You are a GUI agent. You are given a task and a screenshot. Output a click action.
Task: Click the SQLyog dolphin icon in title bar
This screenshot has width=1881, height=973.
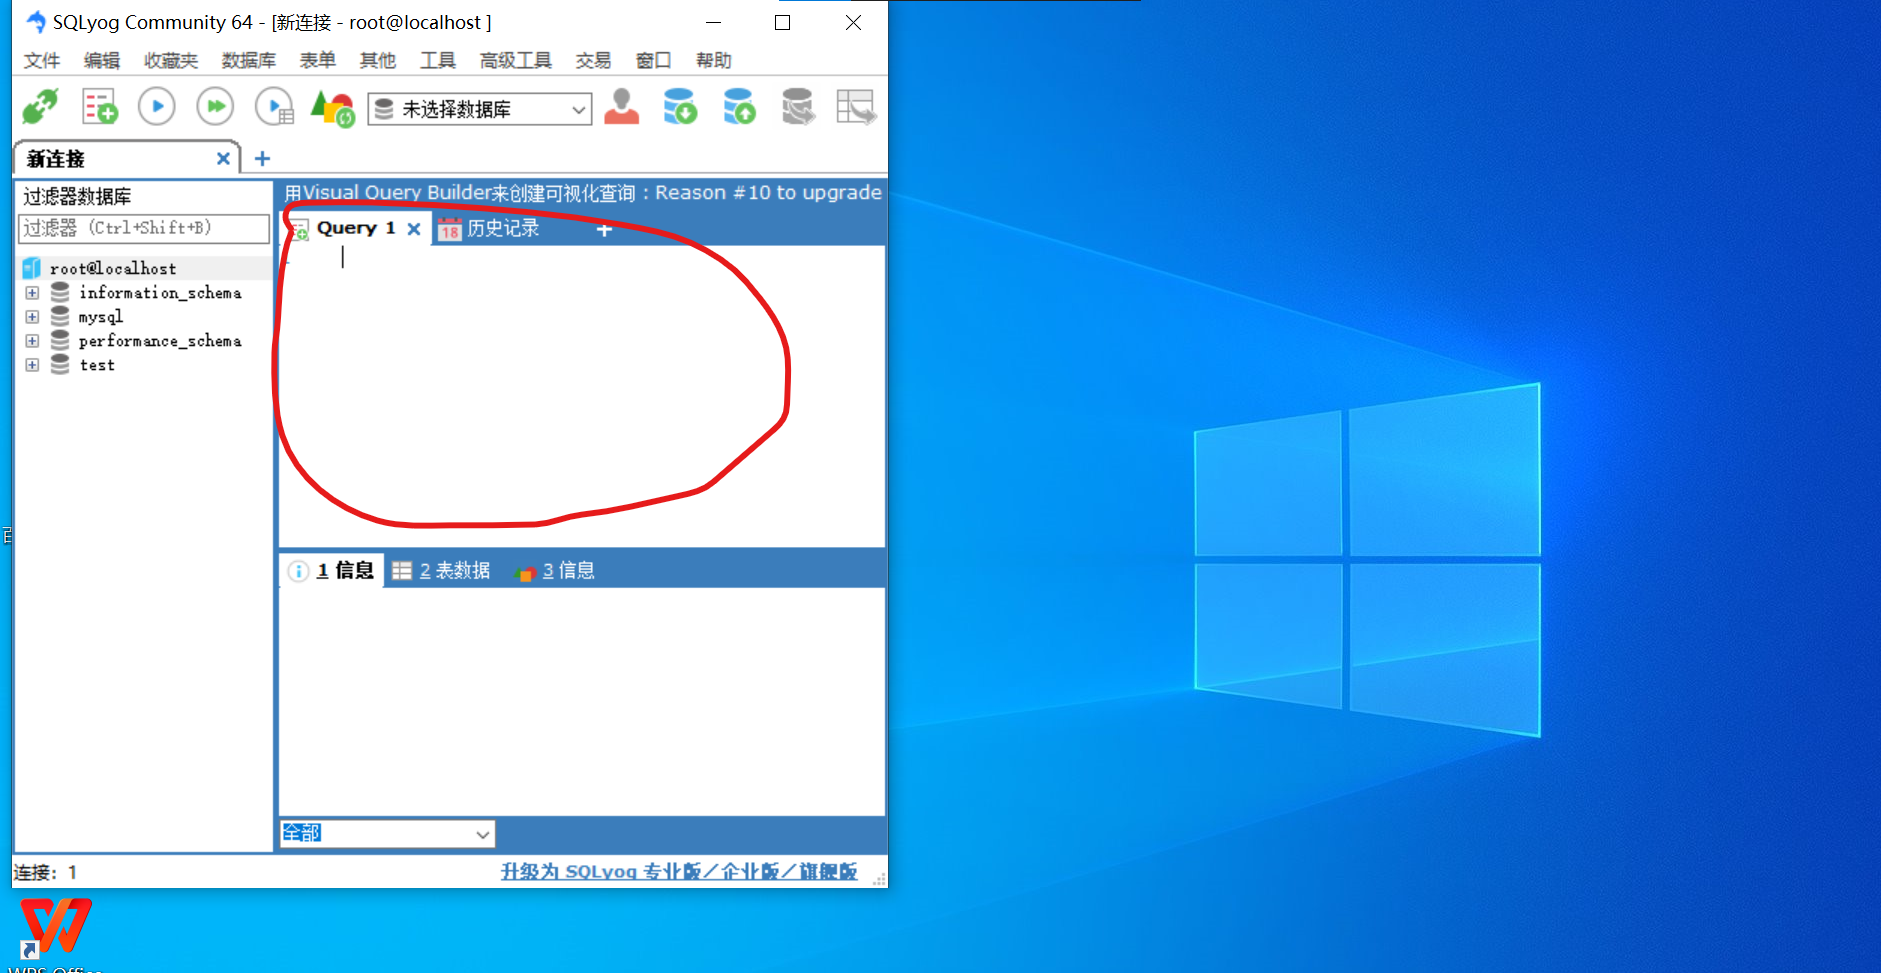coord(36,22)
